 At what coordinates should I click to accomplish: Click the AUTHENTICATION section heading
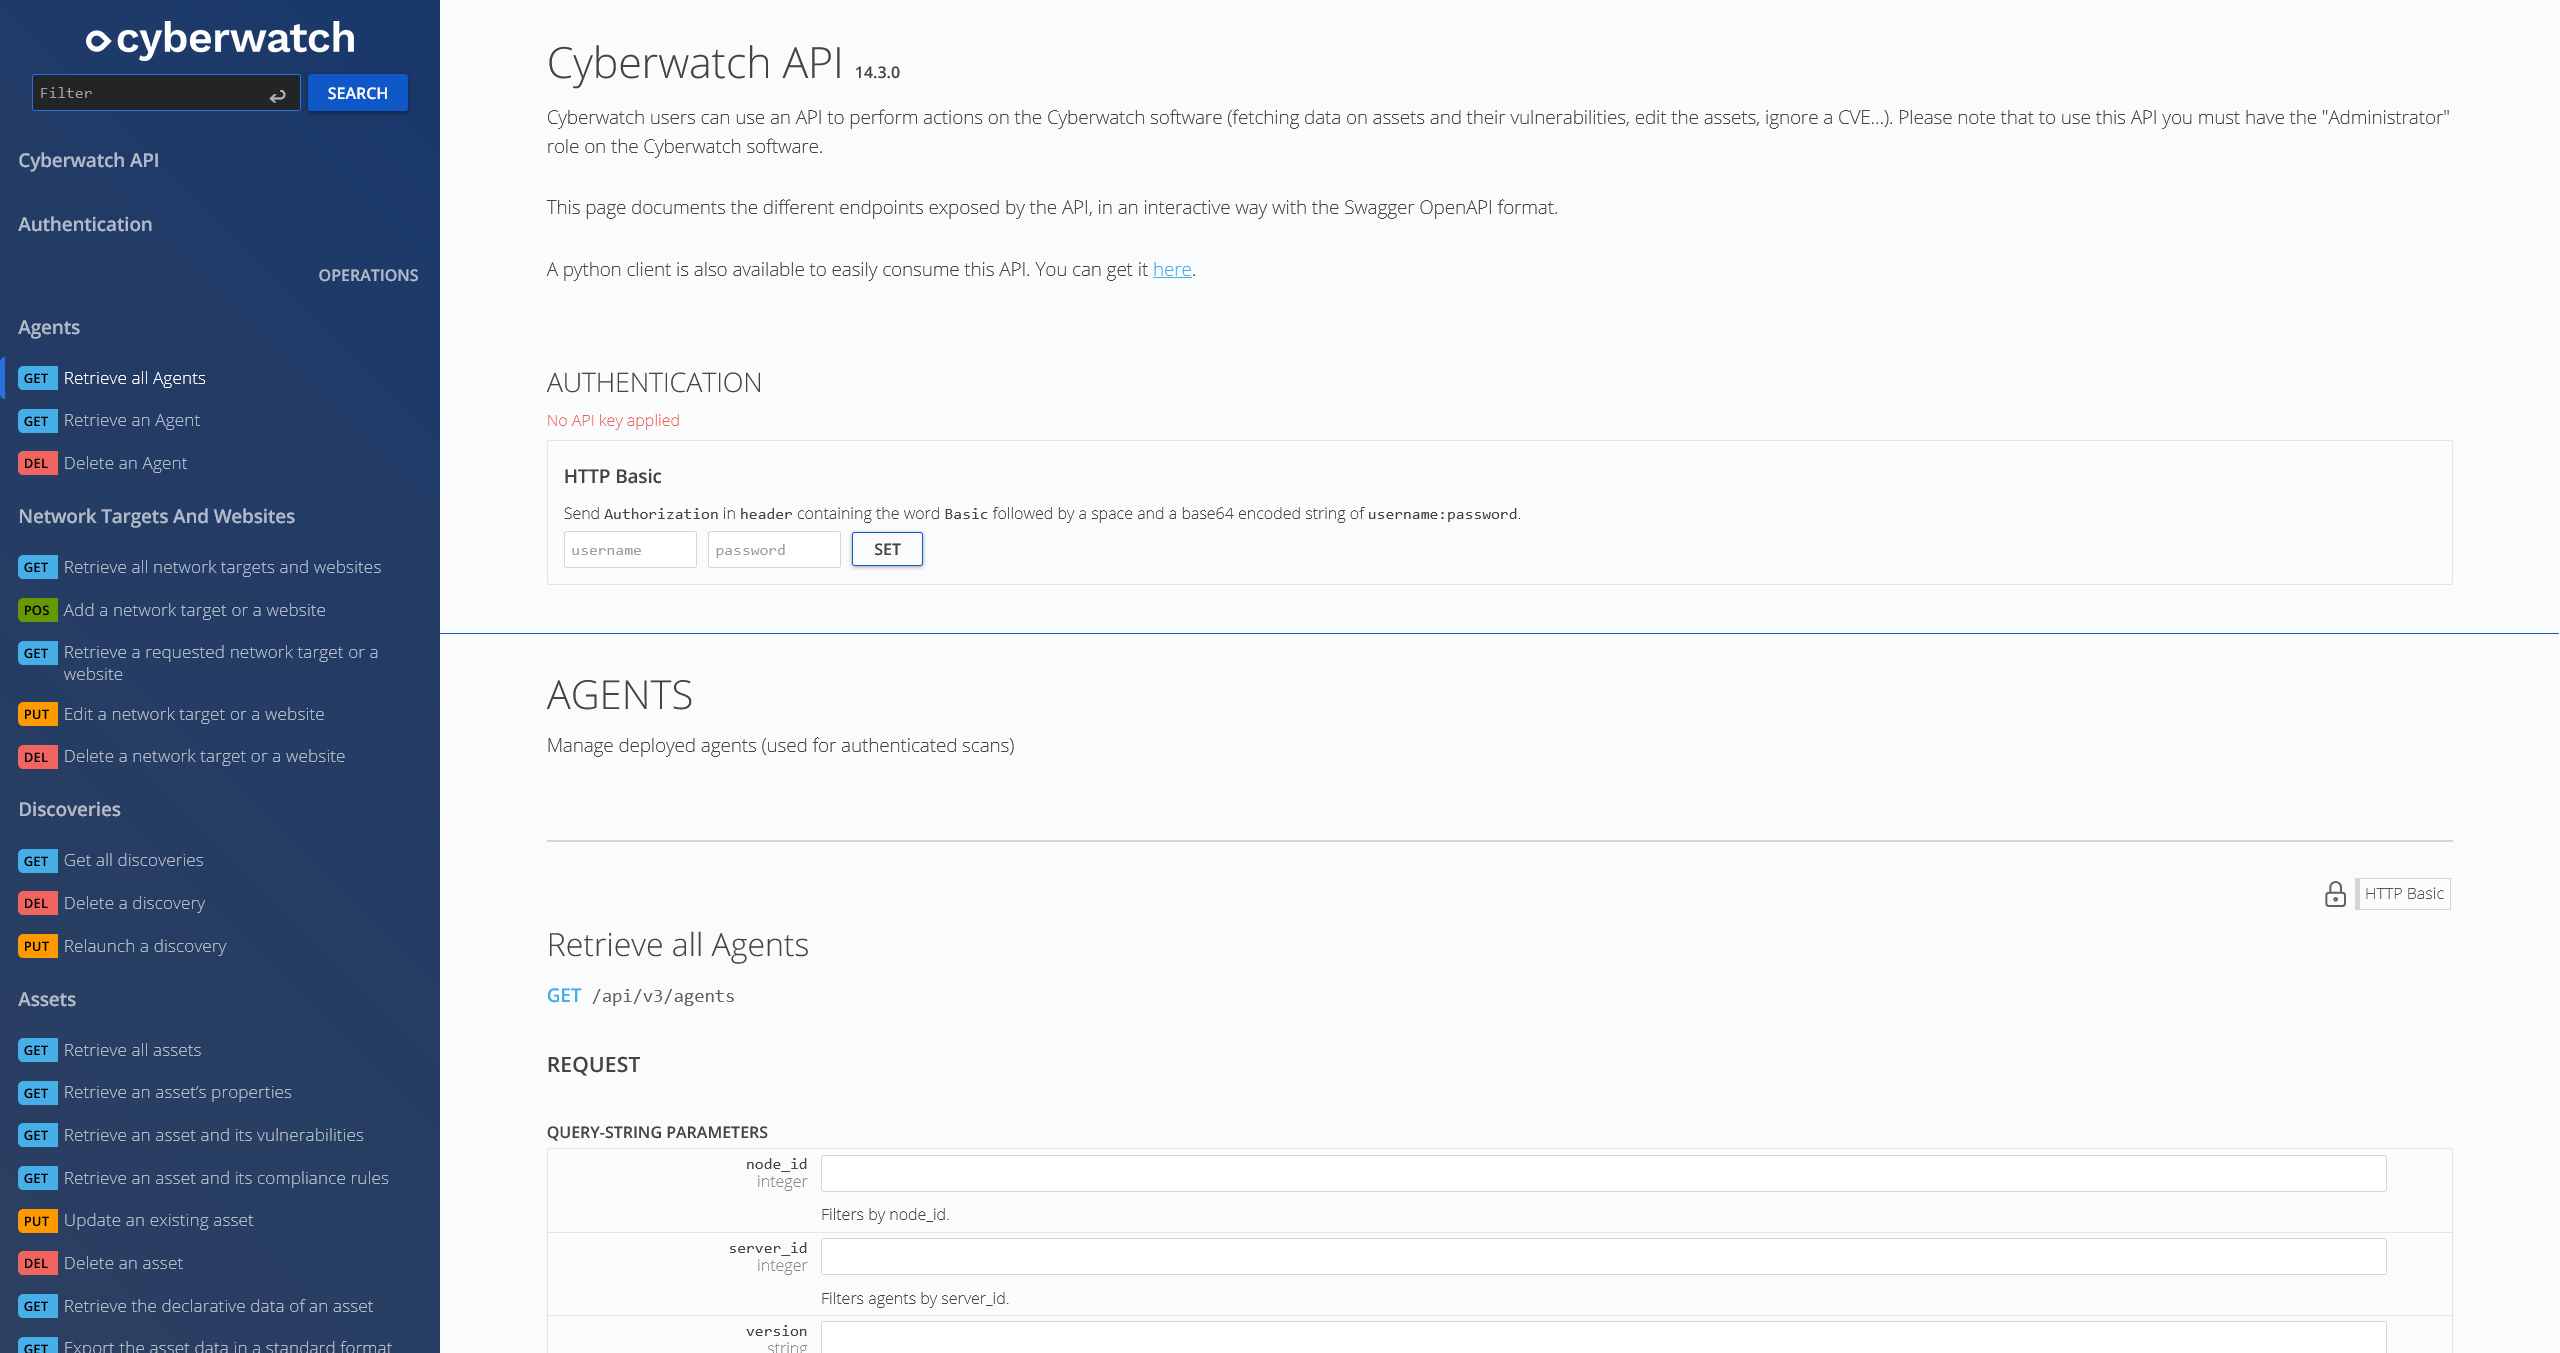[654, 382]
